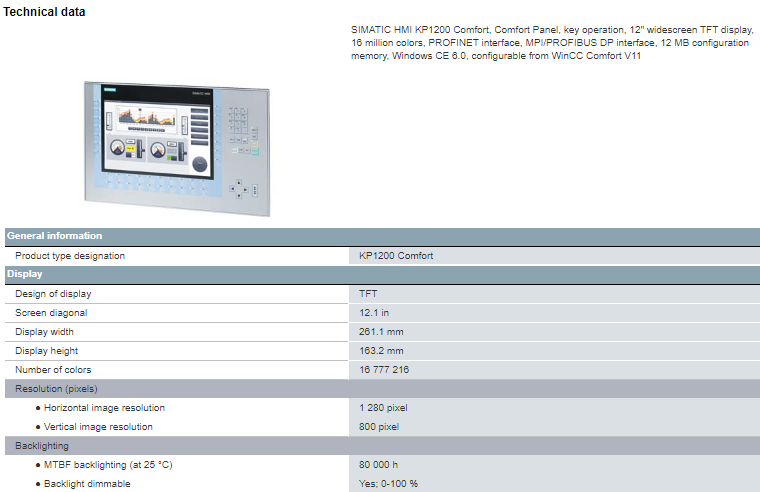760x492 pixels.
Task: Click the 'Backlight dimmable' label
Action: point(87,483)
